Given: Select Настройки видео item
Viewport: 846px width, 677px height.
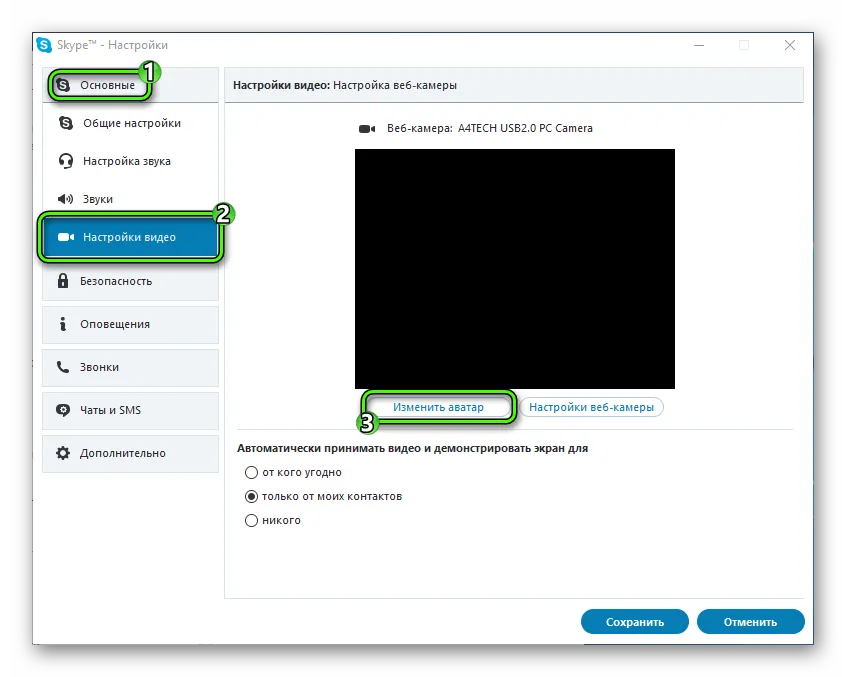Looking at the screenshot, I should click(130, 237).
